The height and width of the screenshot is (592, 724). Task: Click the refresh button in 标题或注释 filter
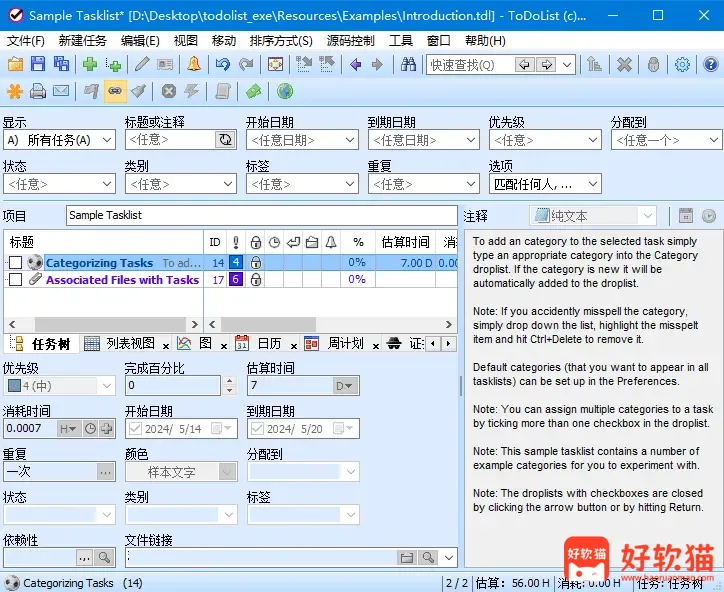[x=225, y=140]
